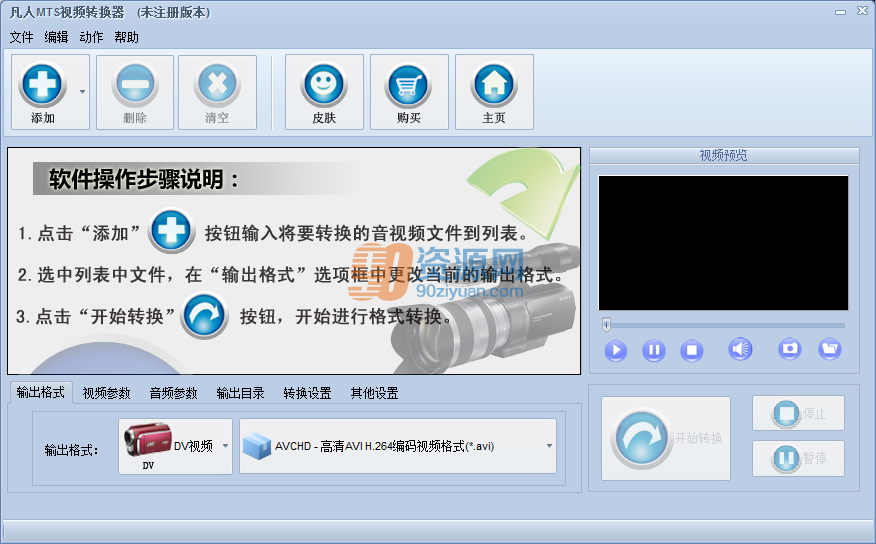Screen dimensions: 876x544
Task: Click the 停止 stop conversion button
Action: [x=798, y=413]
